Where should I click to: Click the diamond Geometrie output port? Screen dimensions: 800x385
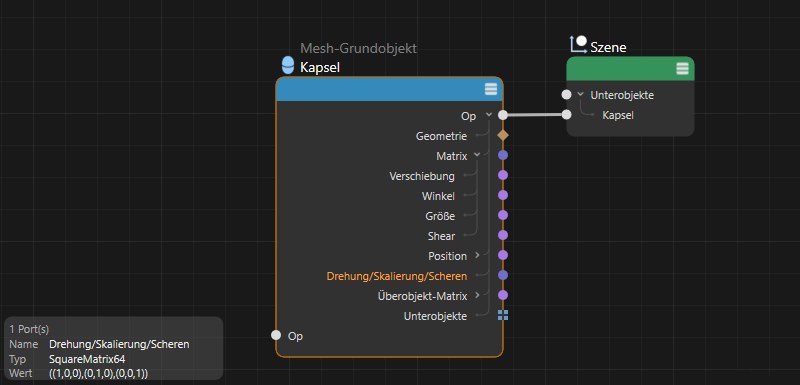tap(503, 135)
